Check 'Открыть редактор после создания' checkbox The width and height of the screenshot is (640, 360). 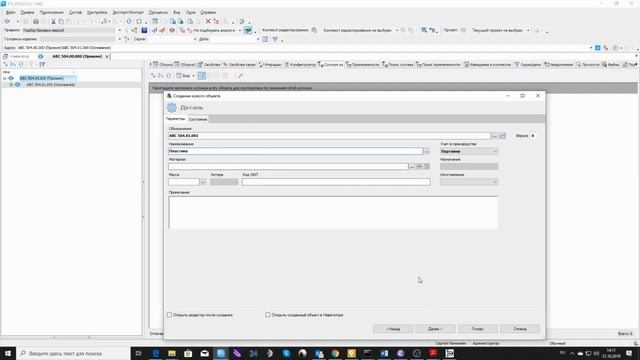[x=169, y=315]
